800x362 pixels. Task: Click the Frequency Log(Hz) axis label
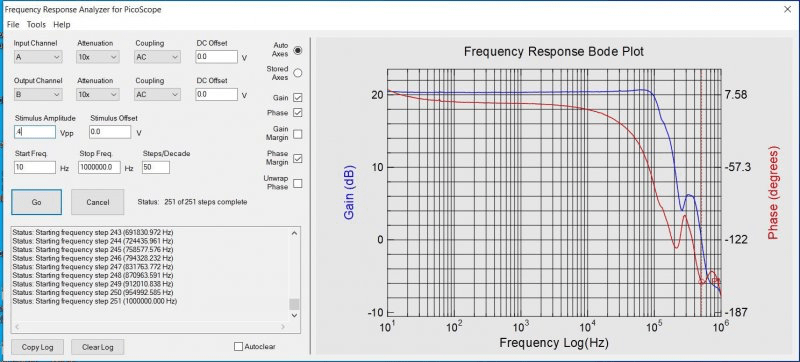click(x=554, y=342)
